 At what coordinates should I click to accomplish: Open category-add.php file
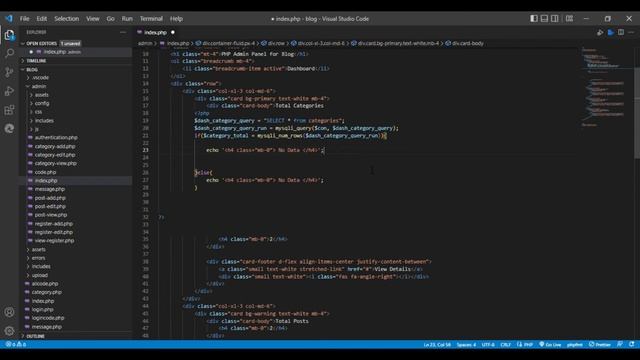pos(55,147)
